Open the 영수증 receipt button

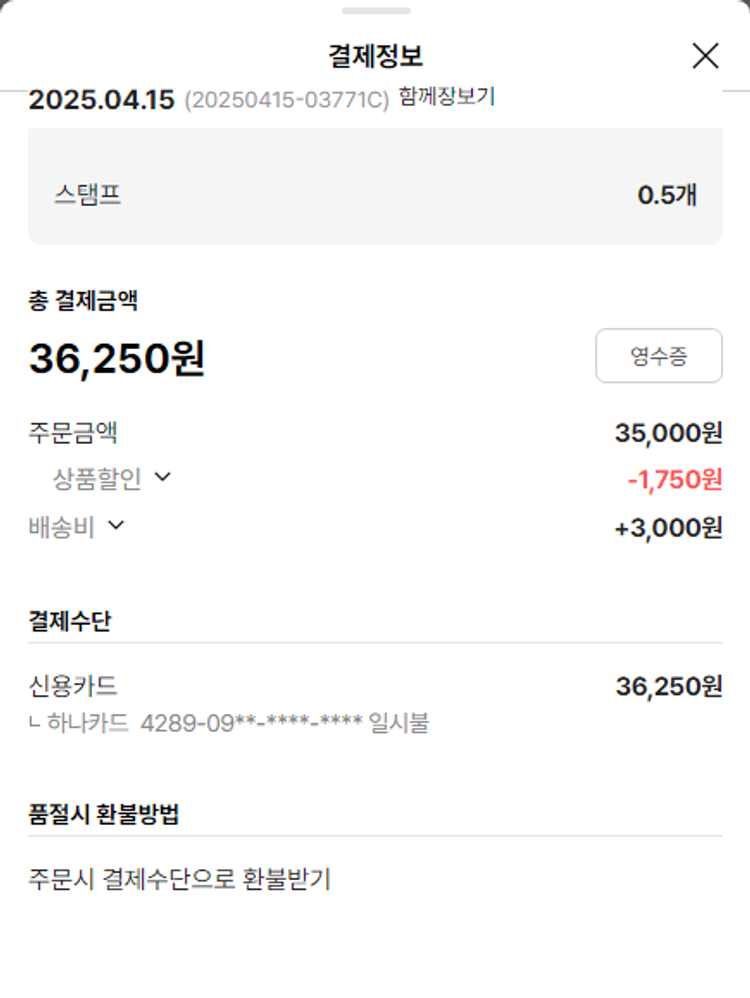[x=658, y=356]
